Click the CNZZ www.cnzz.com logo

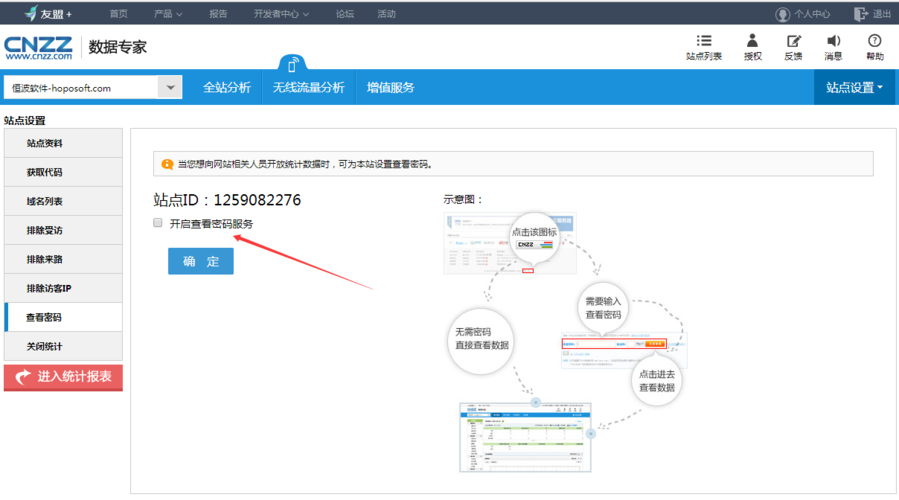pos(38,48)
